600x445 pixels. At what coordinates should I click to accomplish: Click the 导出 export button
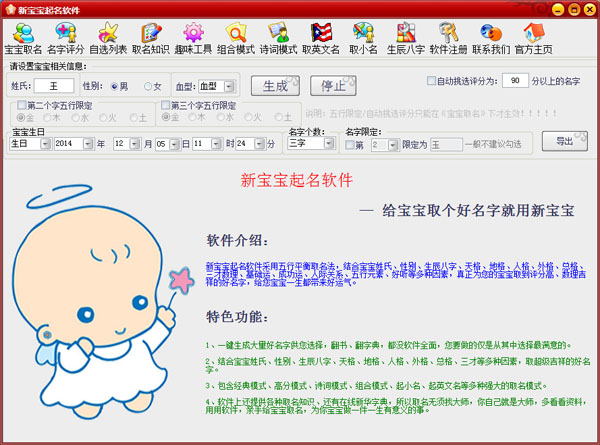pyautogui.click(x=565, y=141)
